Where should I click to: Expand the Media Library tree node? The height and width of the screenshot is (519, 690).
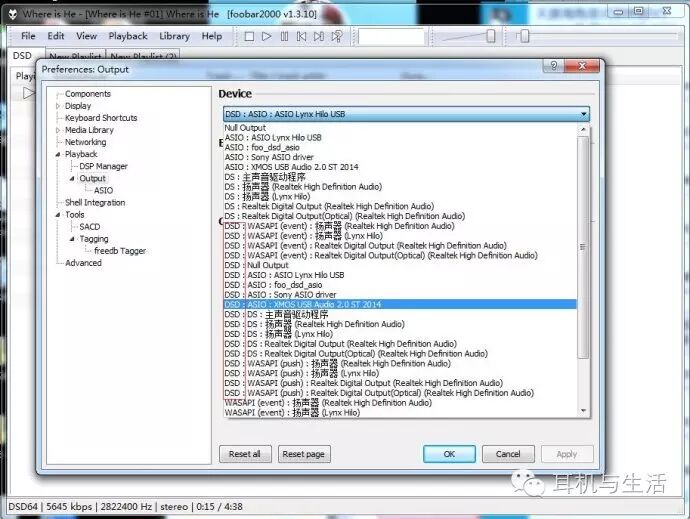[x=58, y=130]
